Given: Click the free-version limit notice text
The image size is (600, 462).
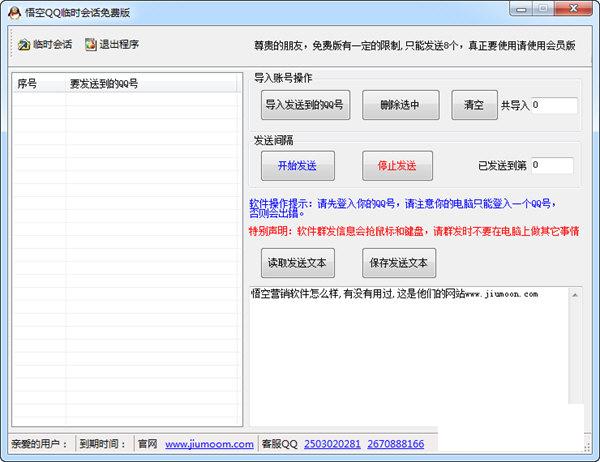Looking at the screenshot, I should pyautogui.click(x=415, y=46).
